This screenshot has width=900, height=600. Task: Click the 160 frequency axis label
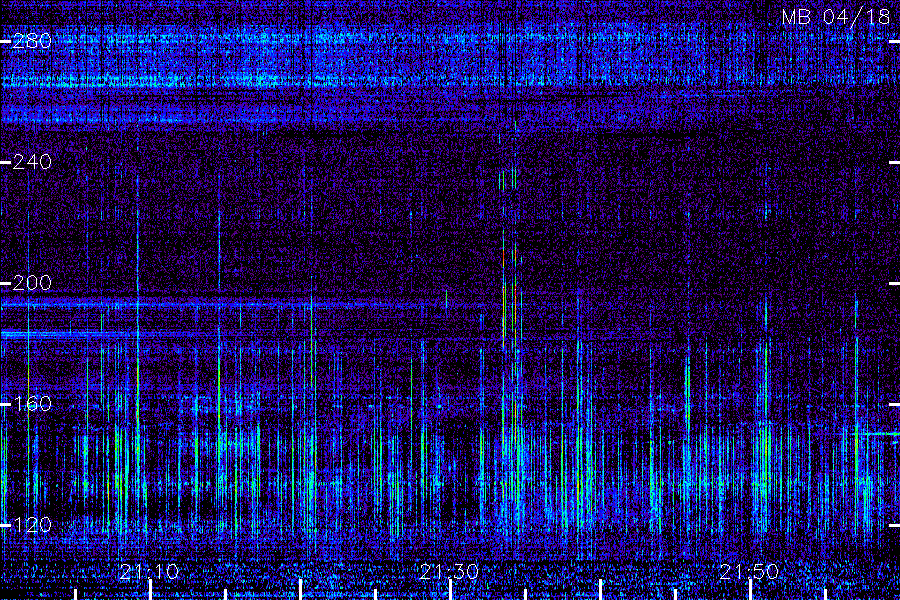[32, 404]
